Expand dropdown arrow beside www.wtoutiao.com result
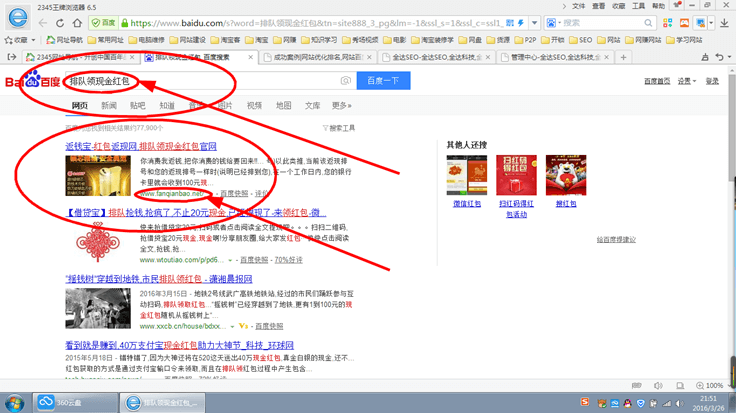The image size is (736, 413). pyautogui.click(x=230, y=260)
